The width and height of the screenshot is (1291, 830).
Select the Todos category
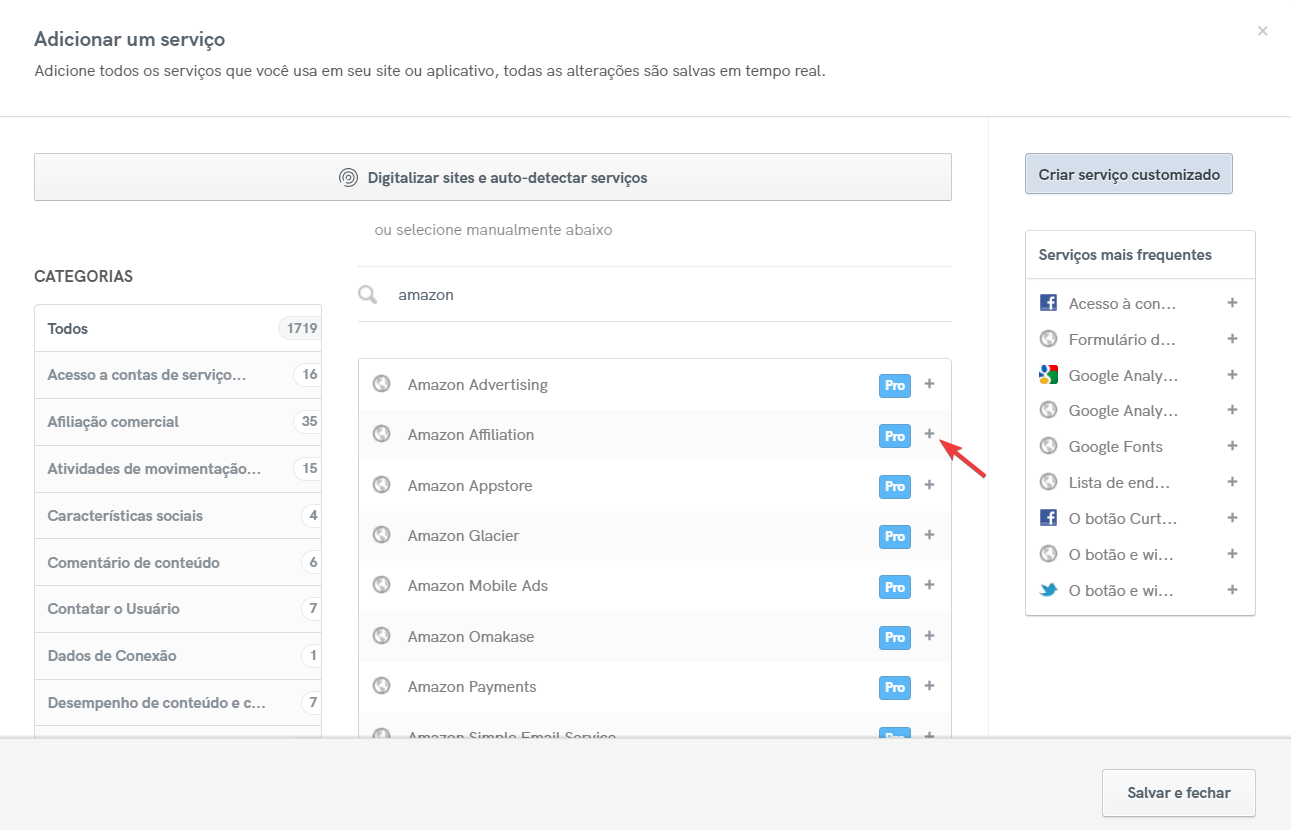click(x=67, y=328)
